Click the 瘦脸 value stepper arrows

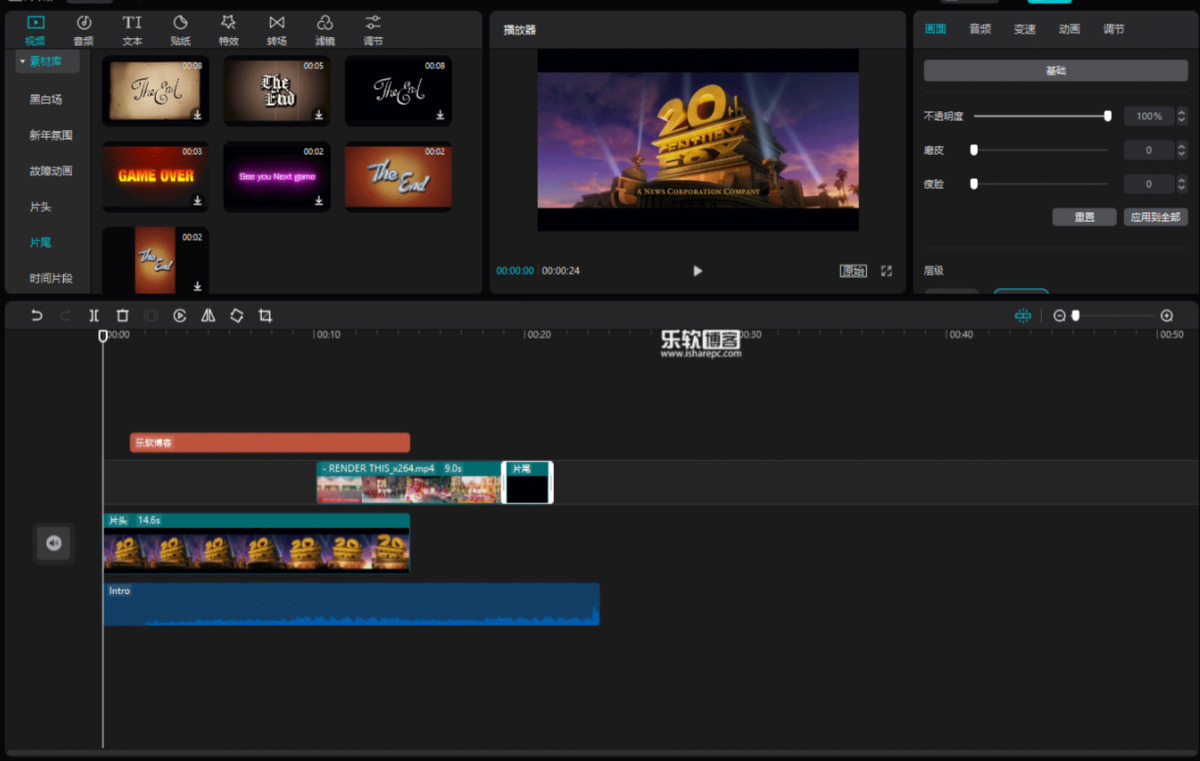pyautogui.click(x=1182, y=184)
